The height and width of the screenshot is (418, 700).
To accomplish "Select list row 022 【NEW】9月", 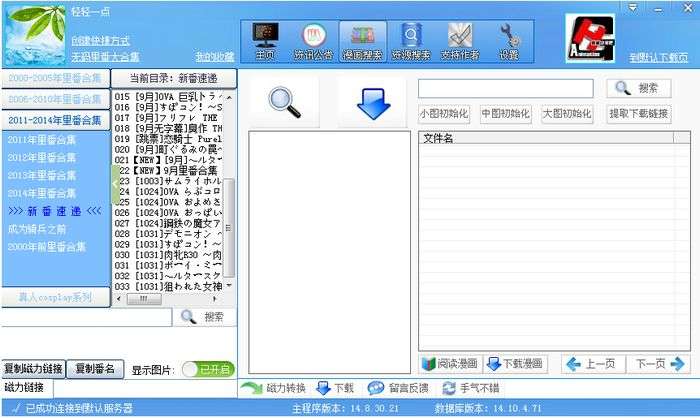I will coord(168,171).
